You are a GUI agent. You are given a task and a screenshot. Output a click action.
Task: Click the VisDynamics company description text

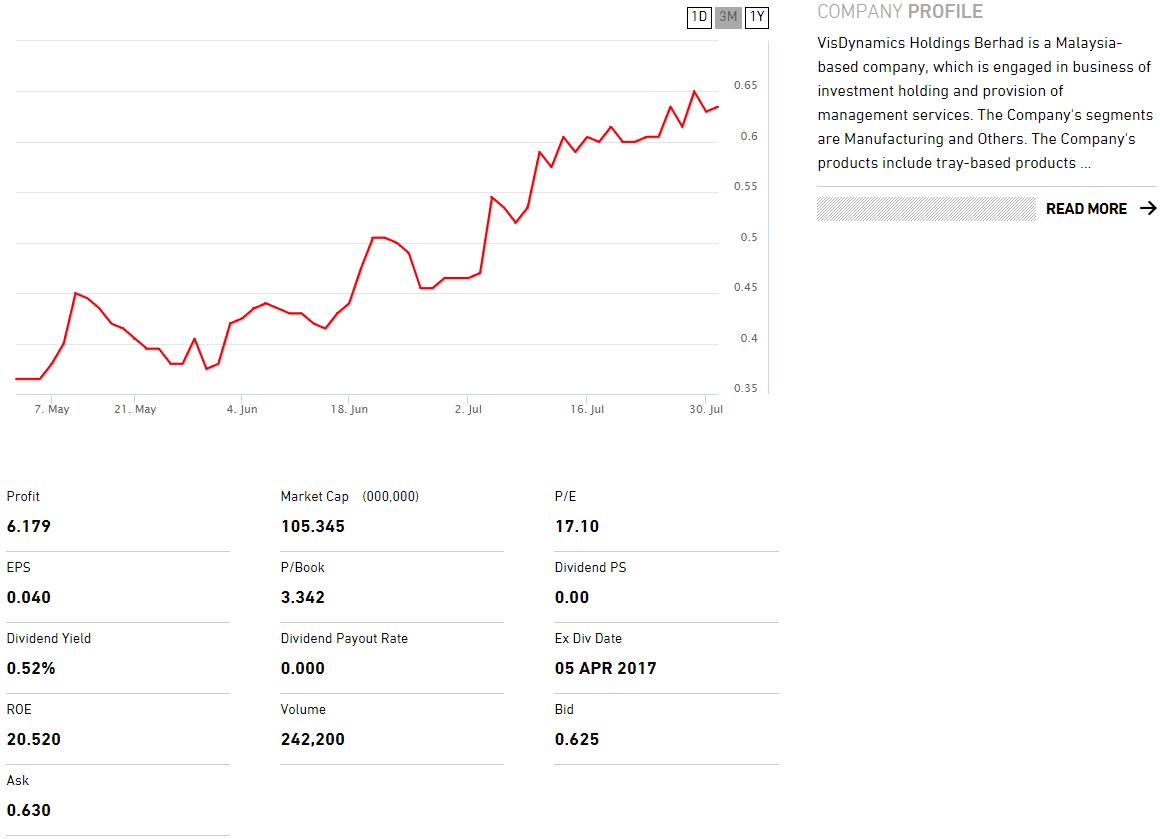[984, 103]
